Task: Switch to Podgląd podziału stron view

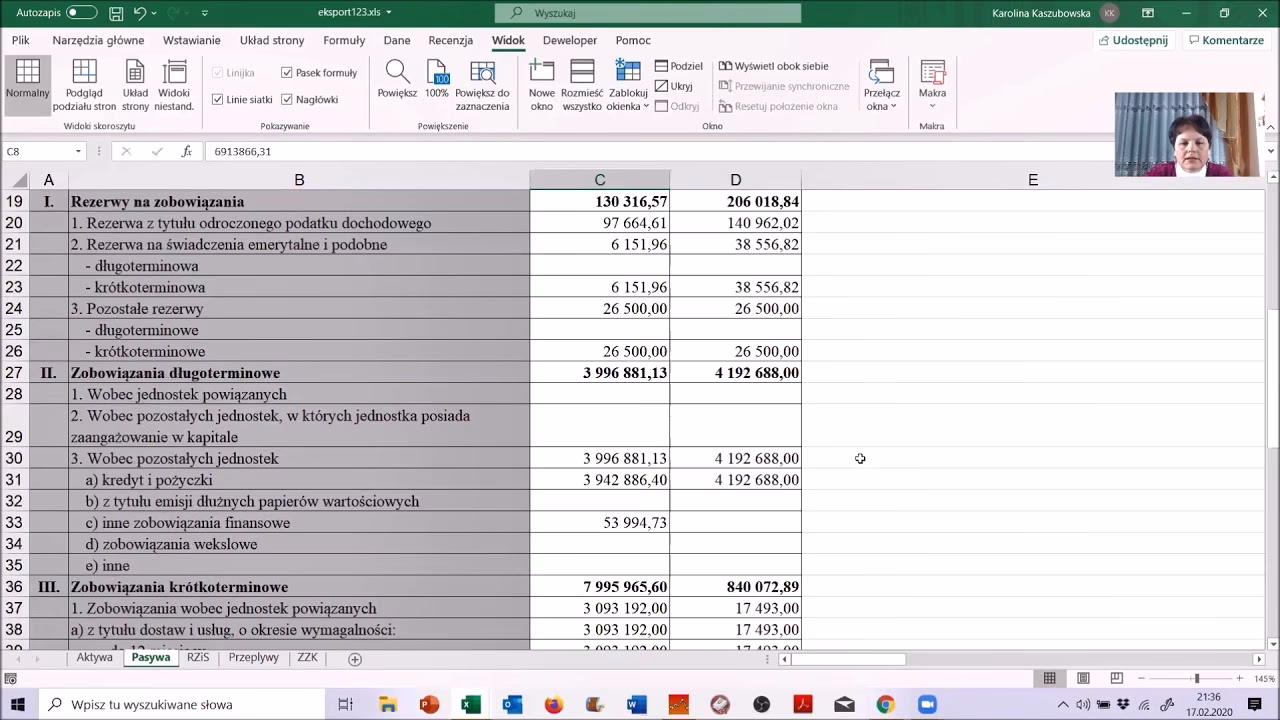Action: click(84, 73)
